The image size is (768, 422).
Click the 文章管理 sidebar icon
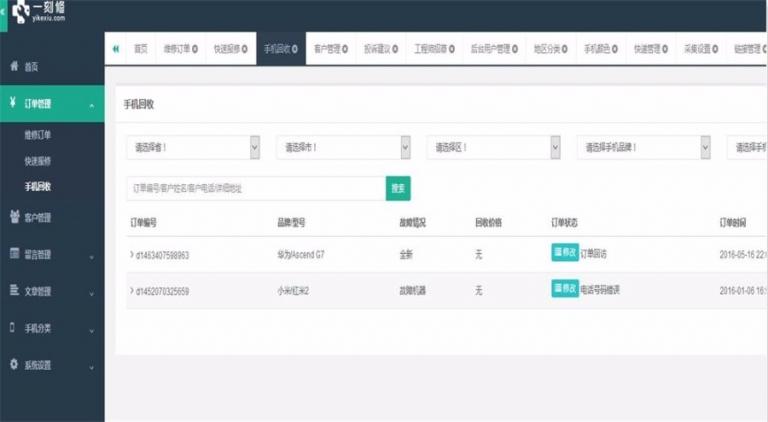(14, 291)
